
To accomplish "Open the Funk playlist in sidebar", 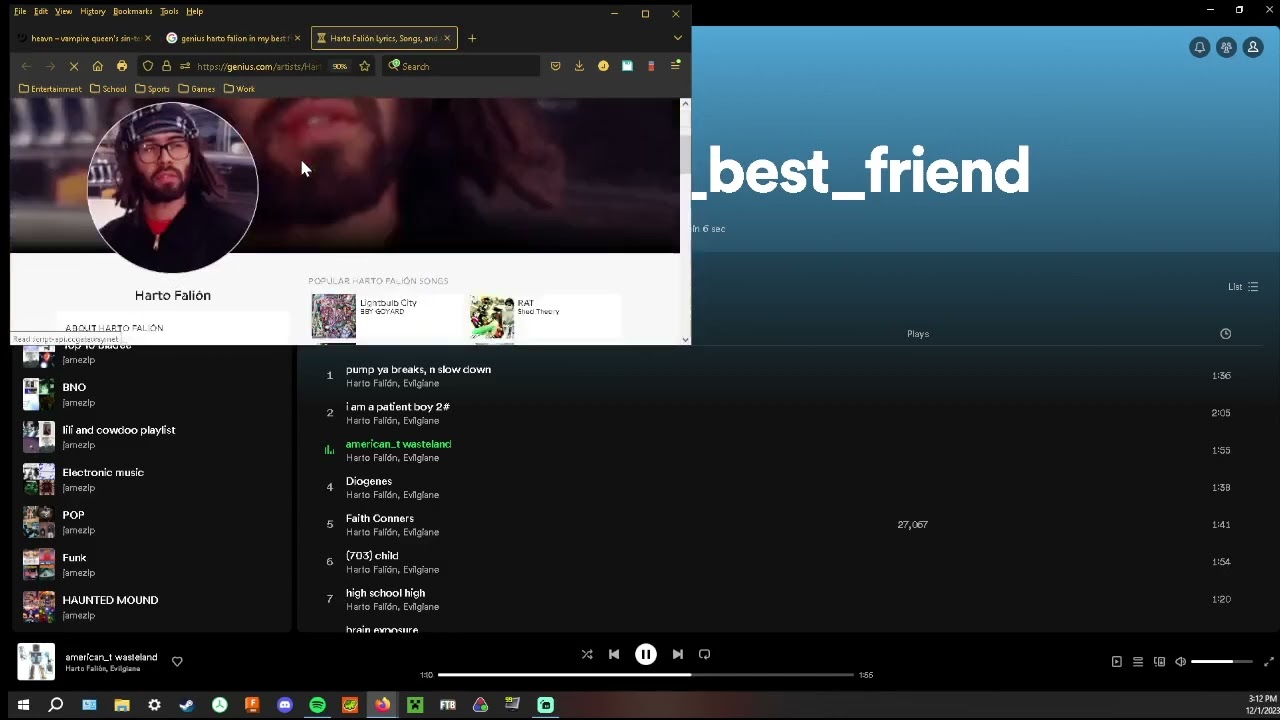I will point(150,564).
